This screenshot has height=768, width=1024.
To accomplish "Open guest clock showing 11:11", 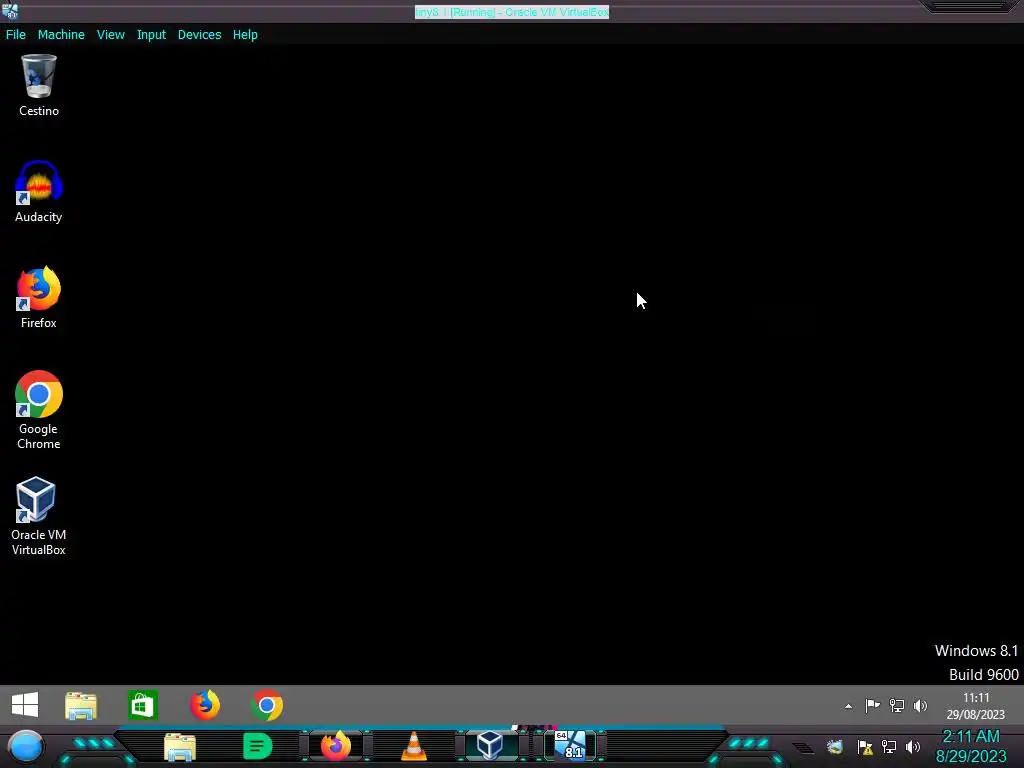I will (x=976, y=706).
